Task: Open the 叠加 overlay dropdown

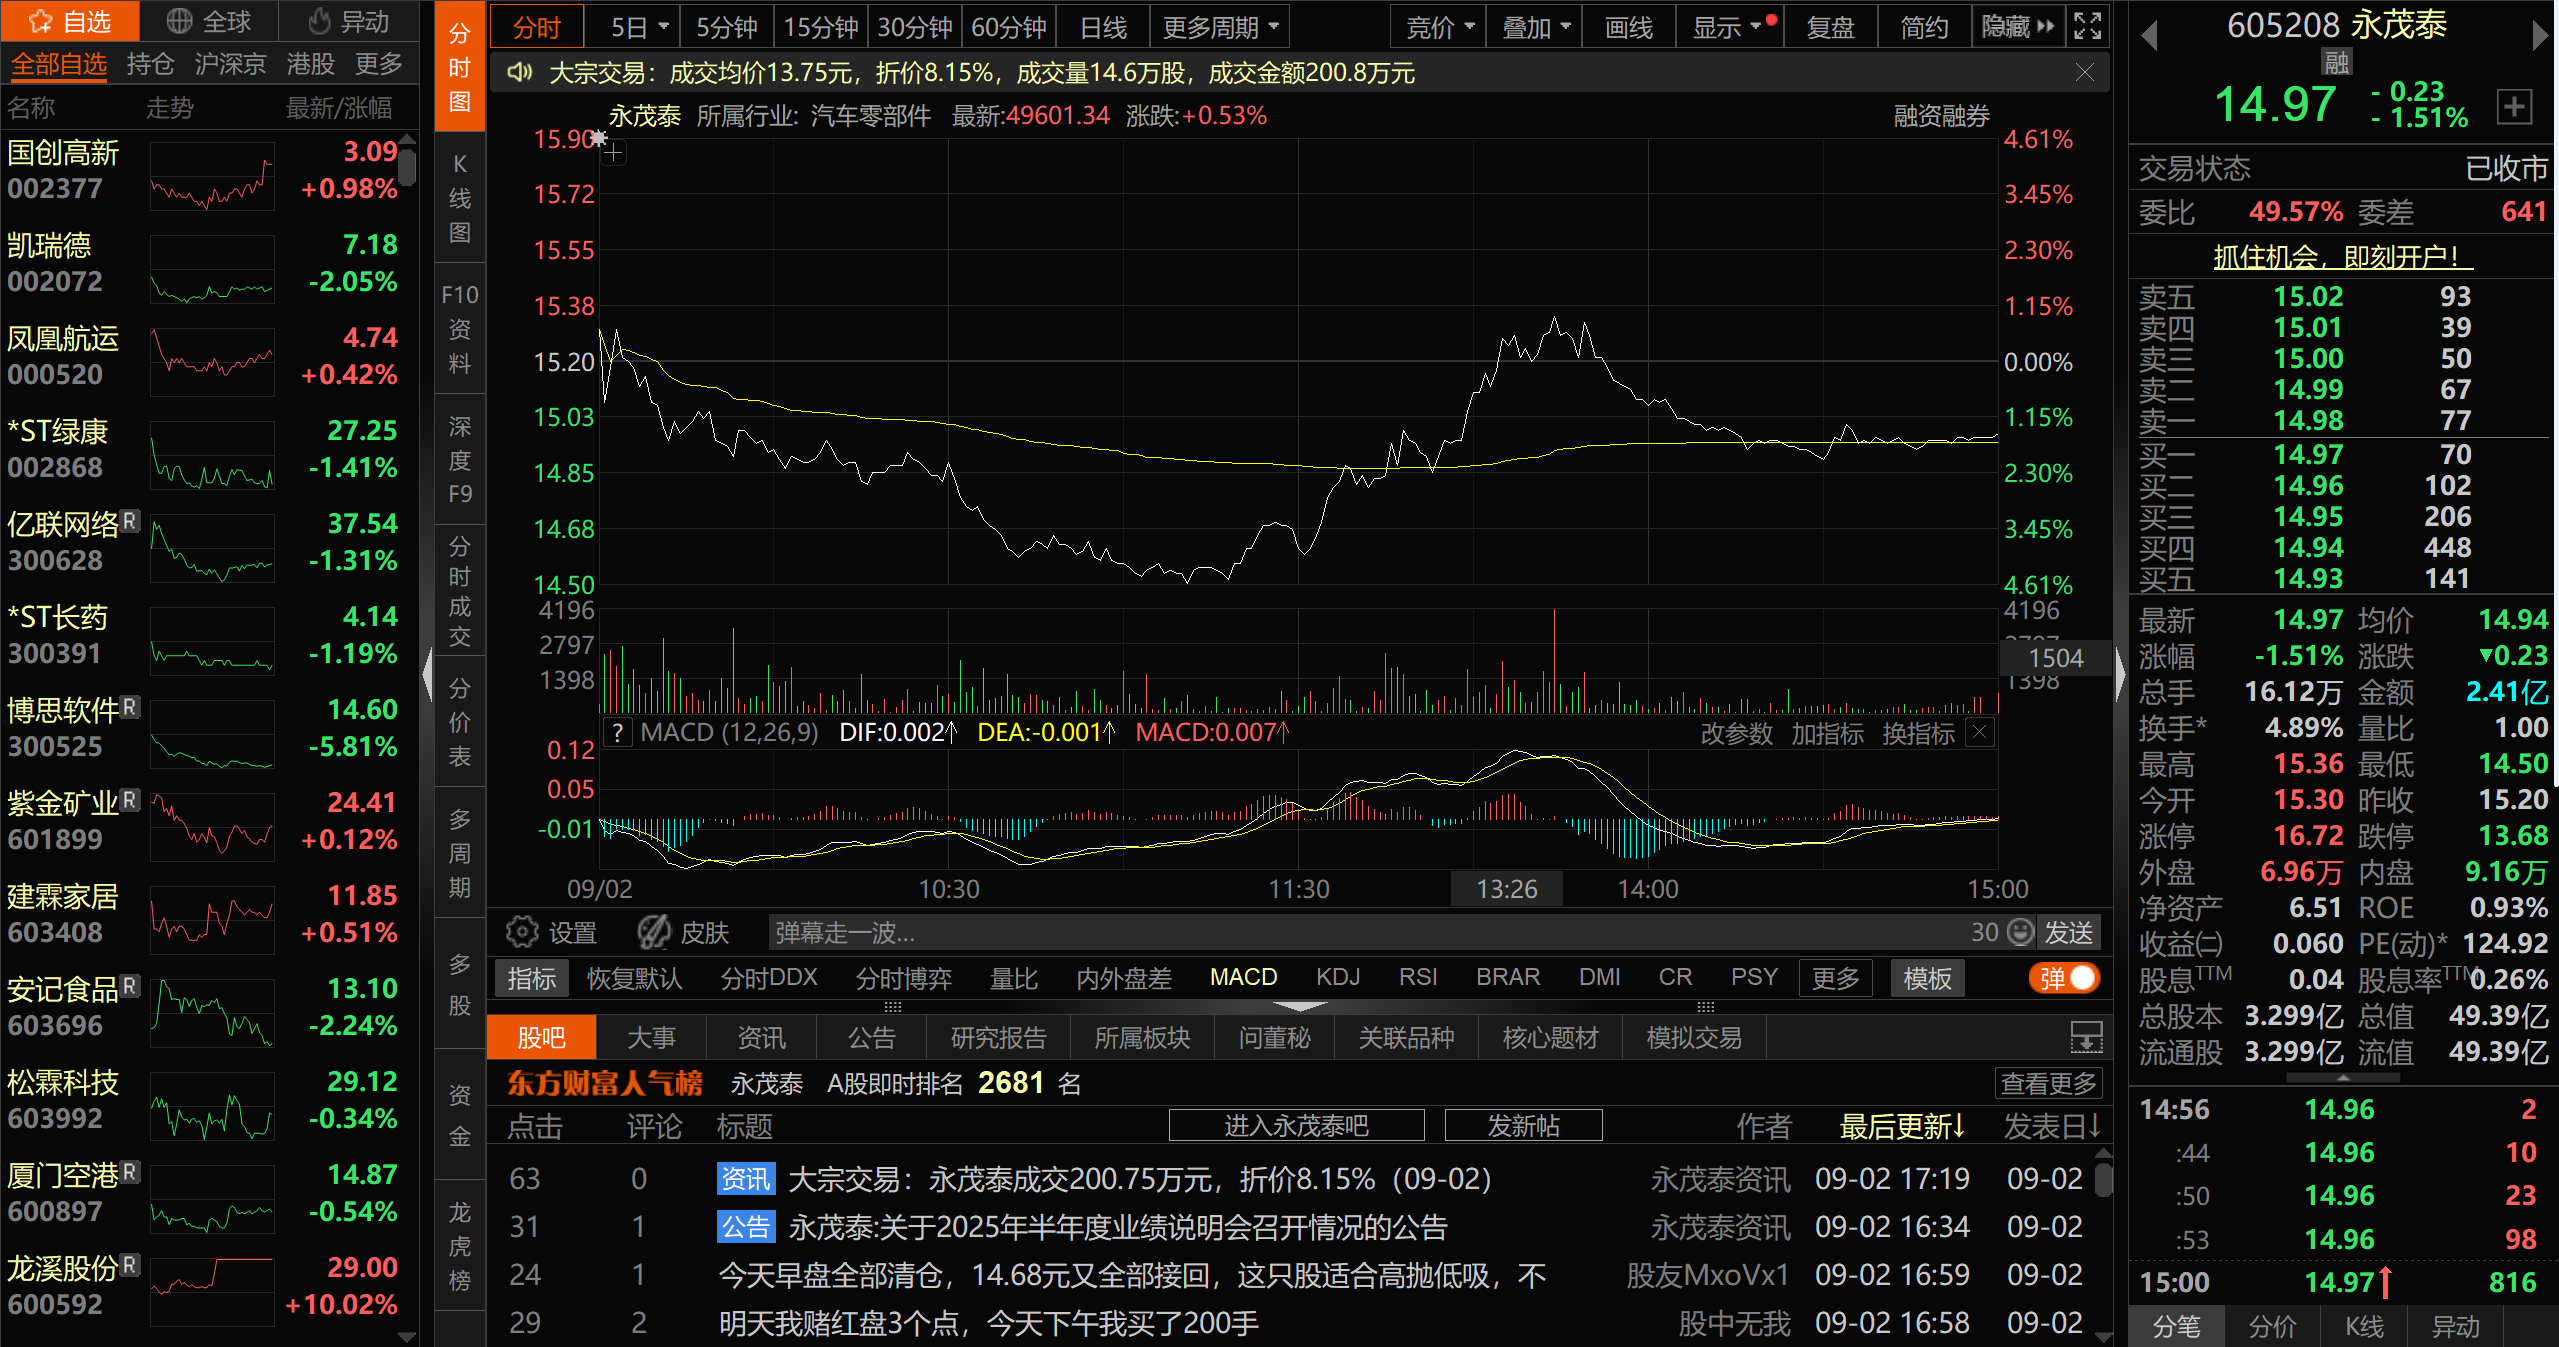Action: (x=1535, y=27)
